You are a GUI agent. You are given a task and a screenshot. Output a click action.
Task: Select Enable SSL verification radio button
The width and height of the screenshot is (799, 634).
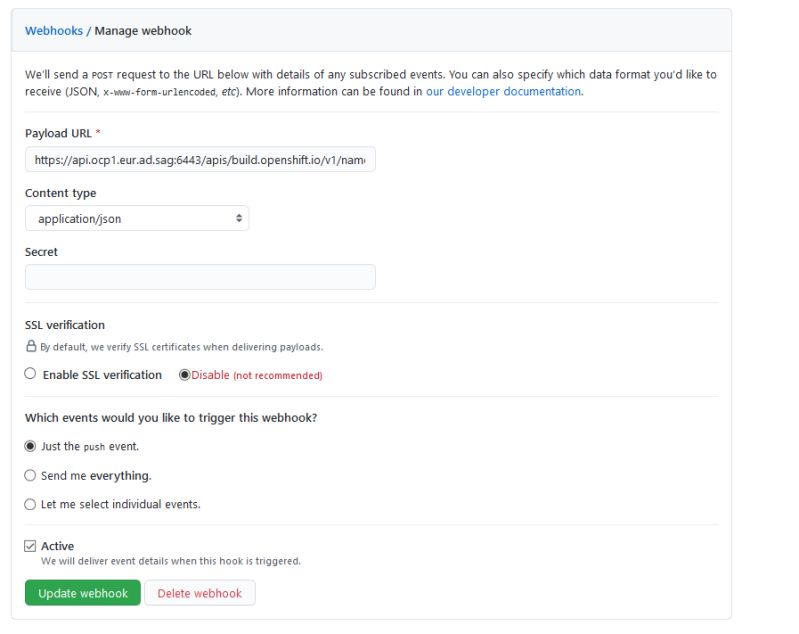click(x=31, y=374)
